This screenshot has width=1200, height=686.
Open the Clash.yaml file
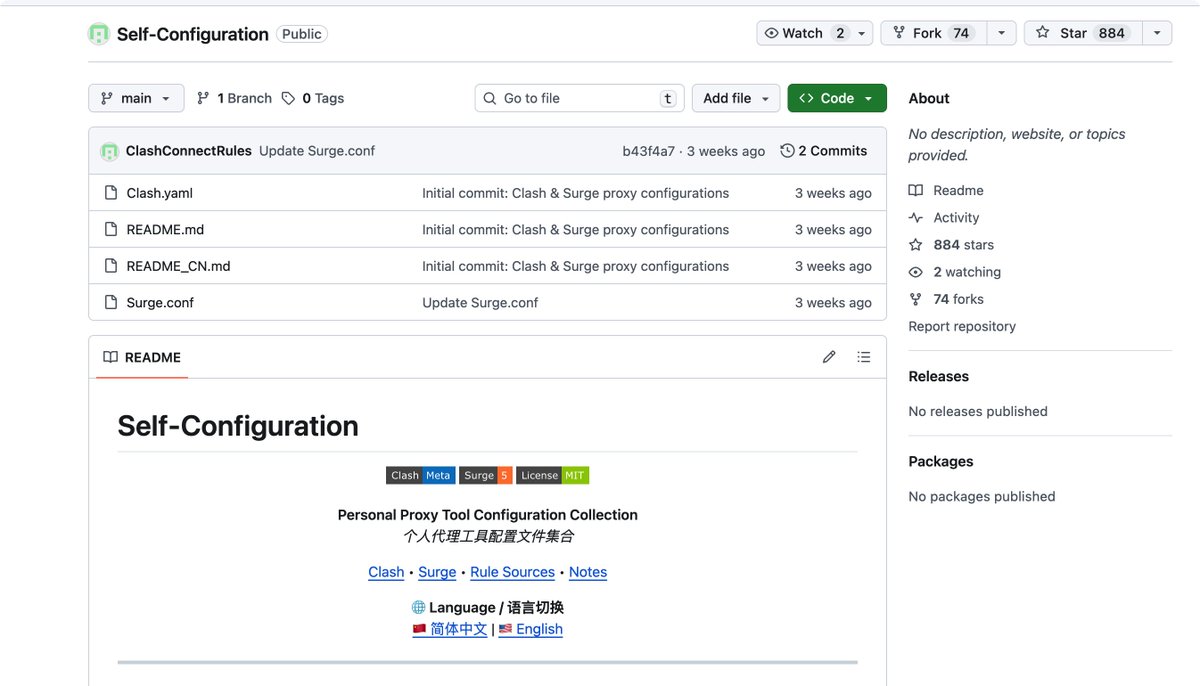coord(159,193)
